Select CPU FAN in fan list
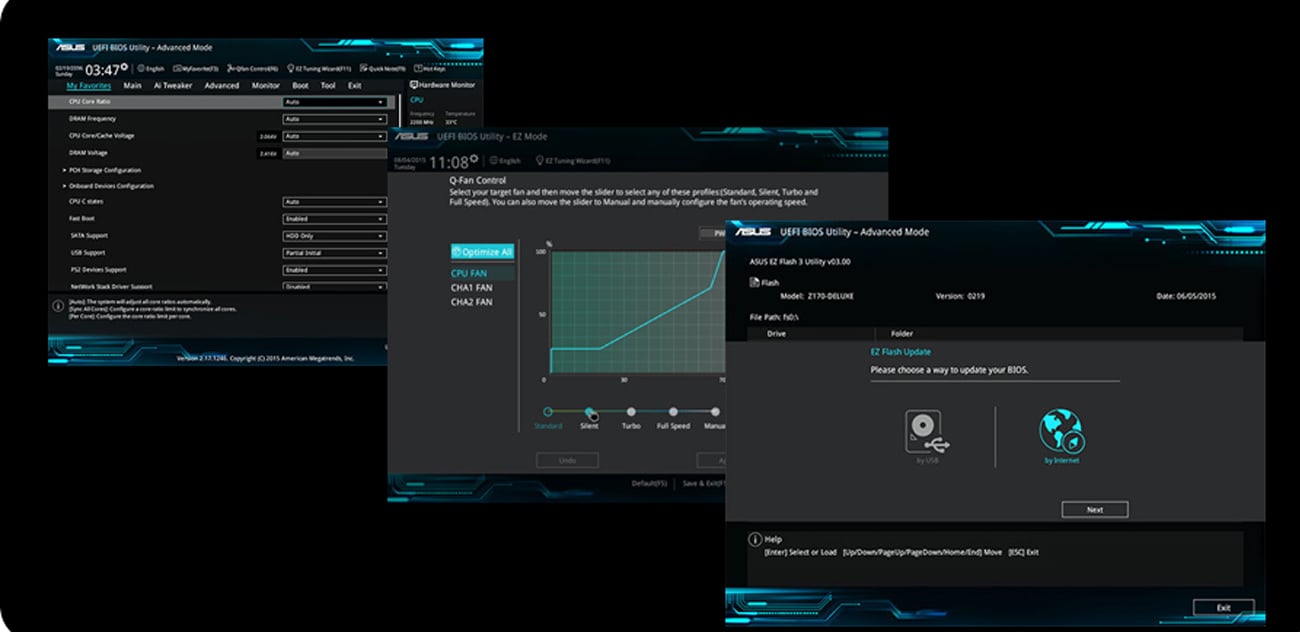The image size is (1300, 632). (471, 273)
